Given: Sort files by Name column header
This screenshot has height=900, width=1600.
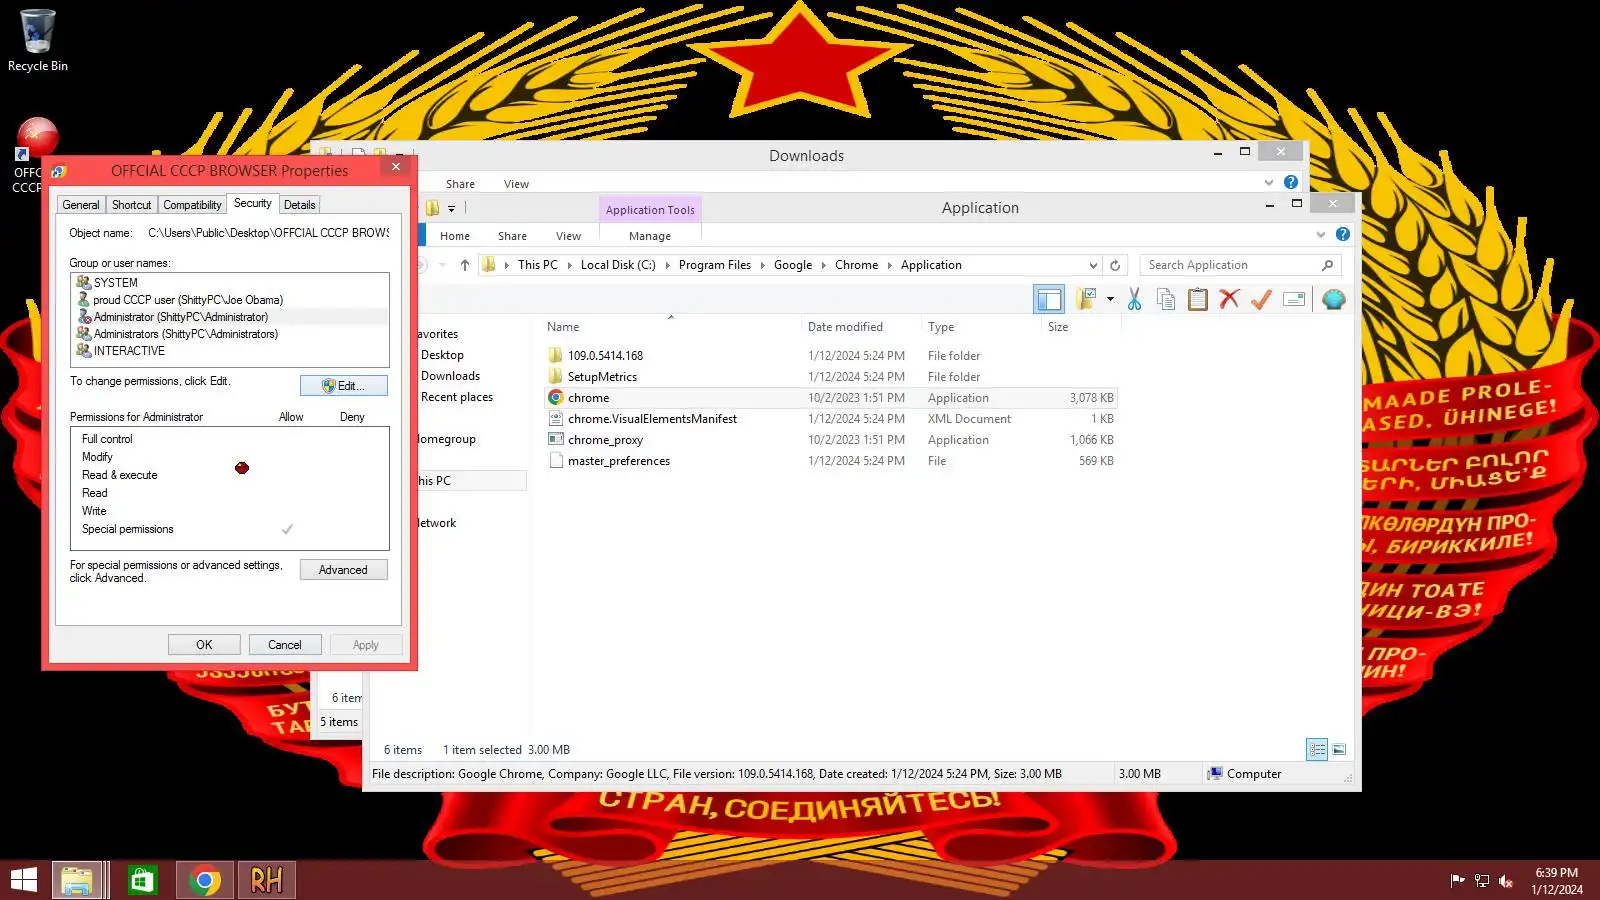Looking at the screenshot, I should tap(670, 327).
